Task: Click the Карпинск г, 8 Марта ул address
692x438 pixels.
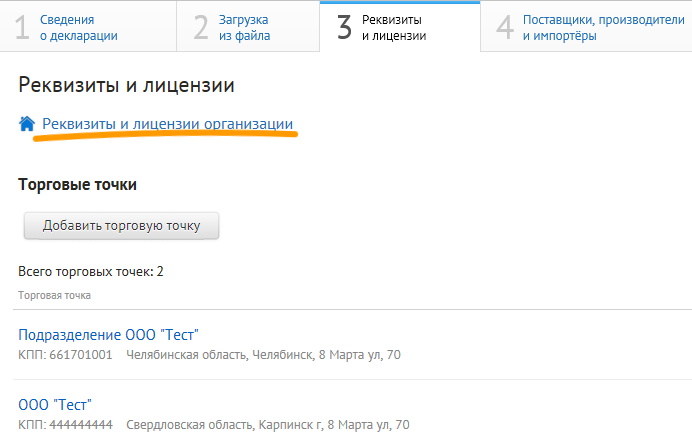Action: [x=267, y=425]
